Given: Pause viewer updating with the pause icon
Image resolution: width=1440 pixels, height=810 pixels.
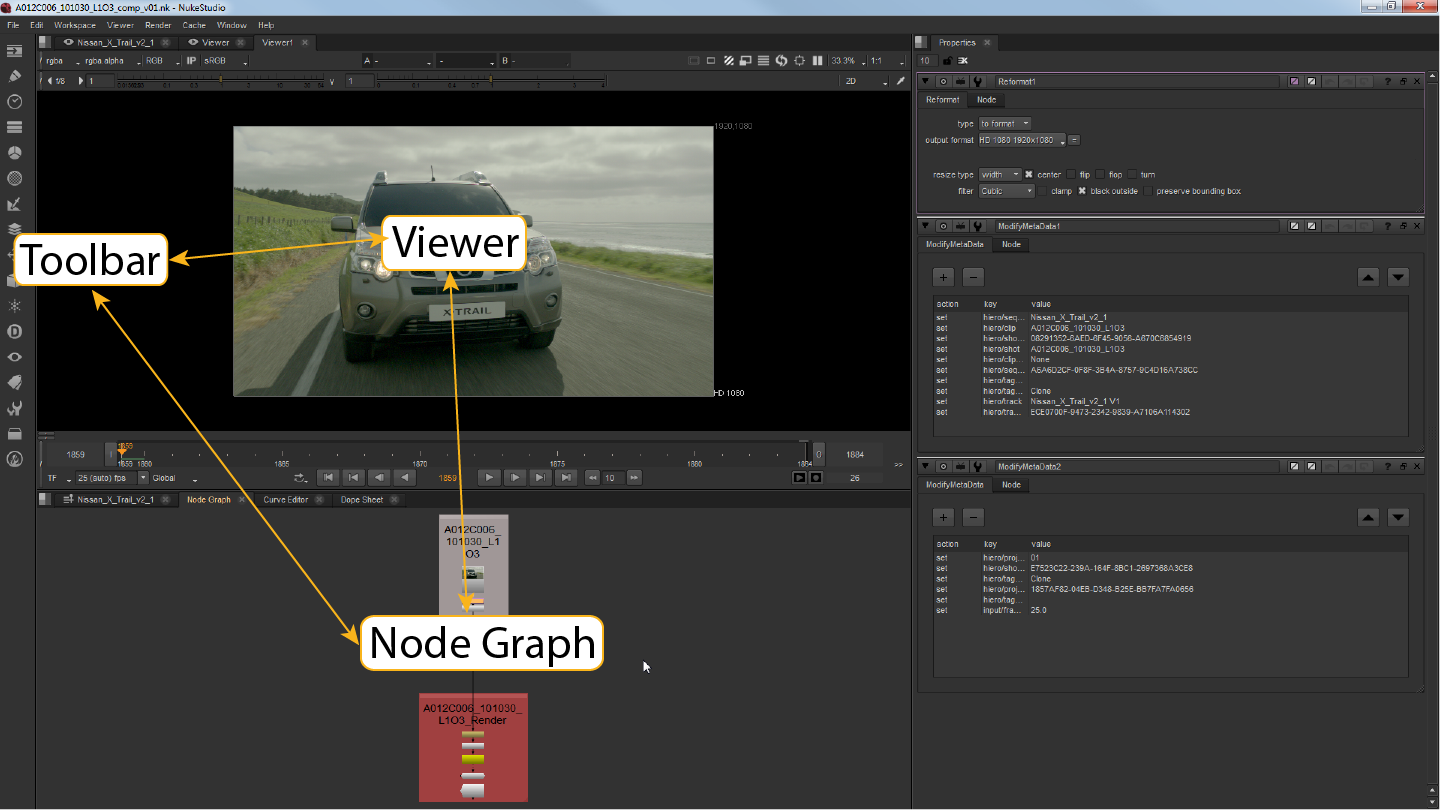Looking at the screenshot, I should tap(817, 61).
